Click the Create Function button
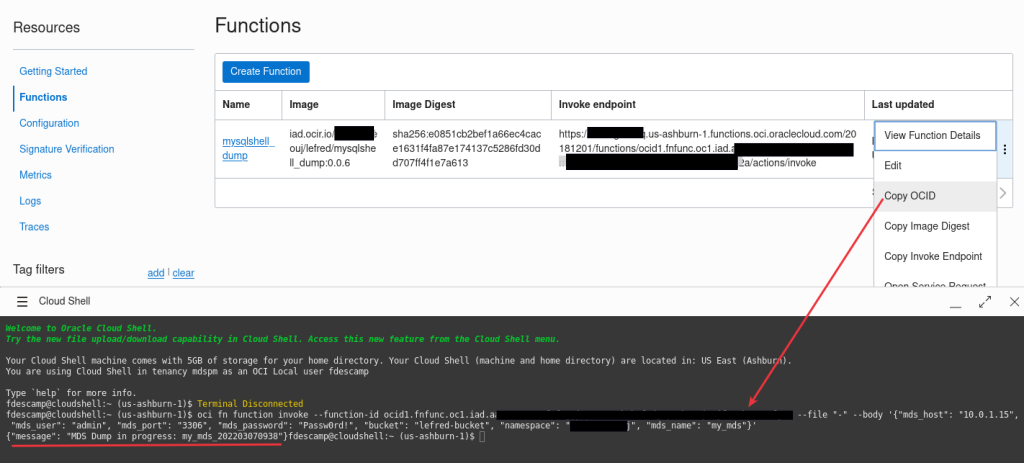Image resolution: width=1024 pixels, height=463 pixels. (266, 71)
